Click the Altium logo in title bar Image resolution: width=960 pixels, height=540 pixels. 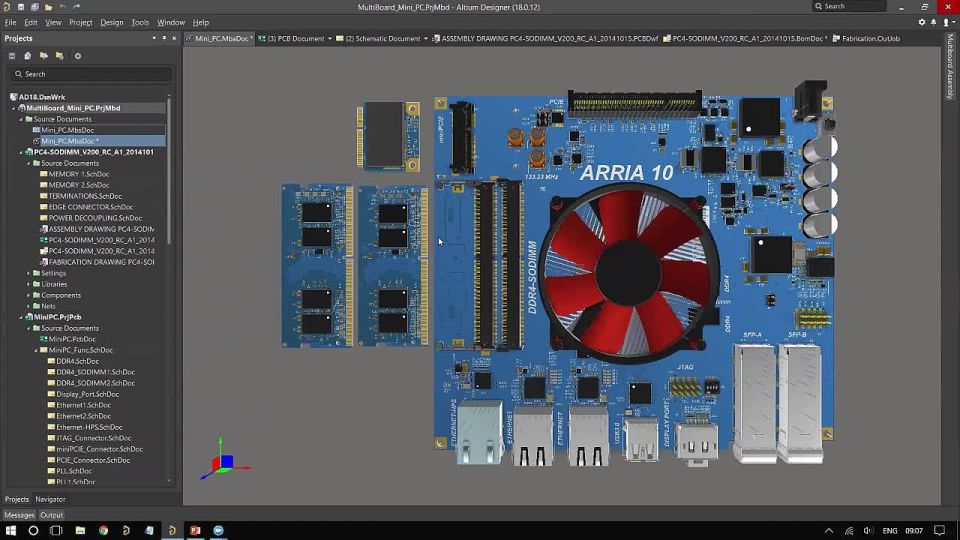[x=7, y=7]
